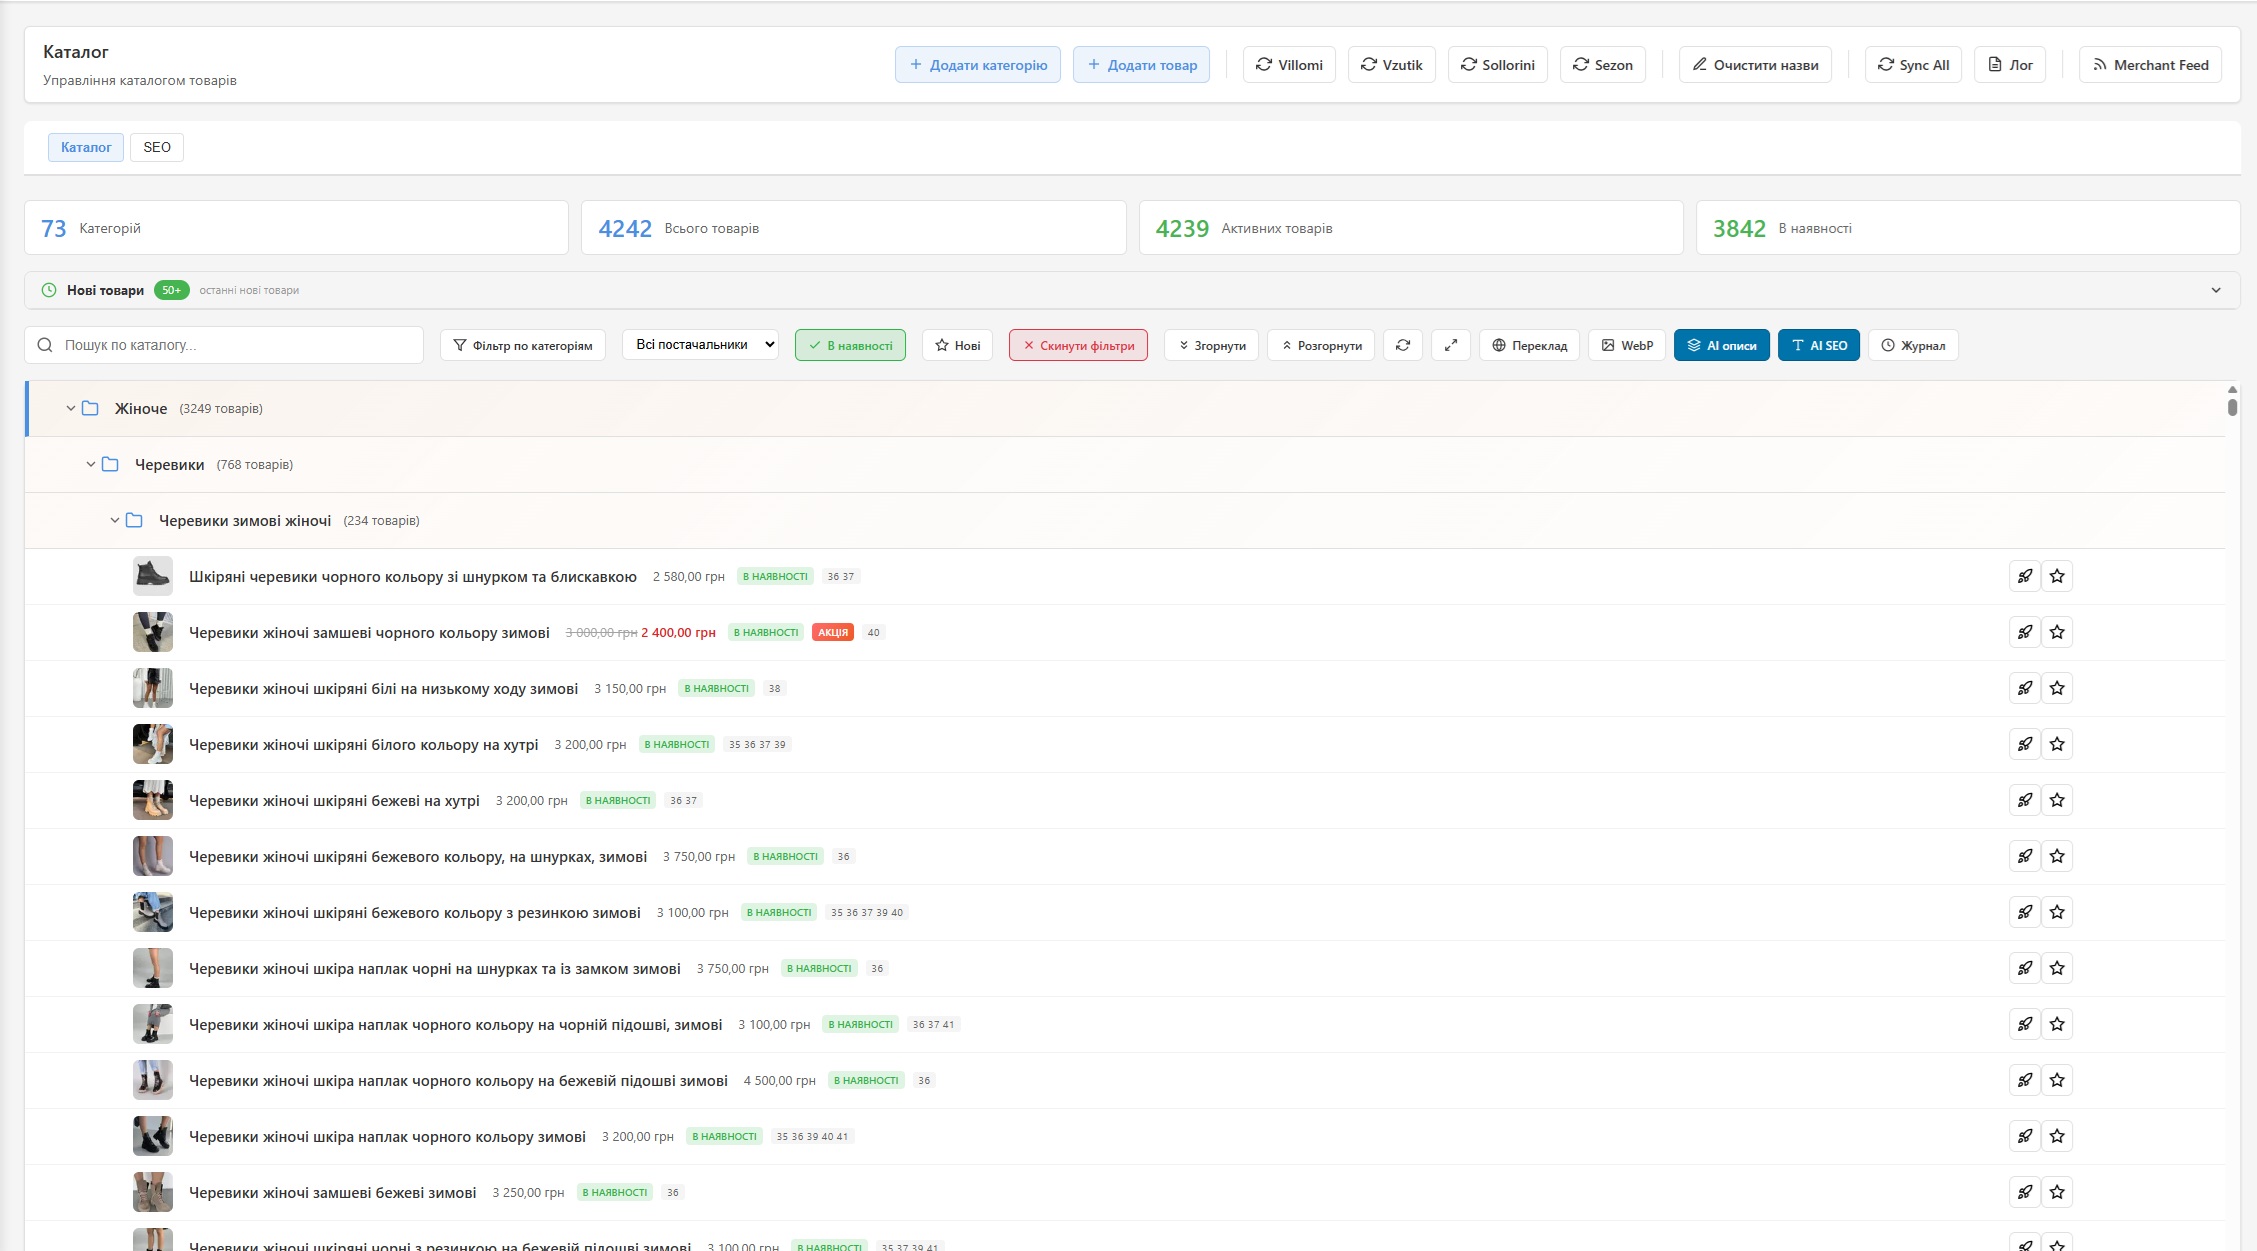
Task: Click the refresh icon in the filter toolbar
Action: (x=1403, y=345)
